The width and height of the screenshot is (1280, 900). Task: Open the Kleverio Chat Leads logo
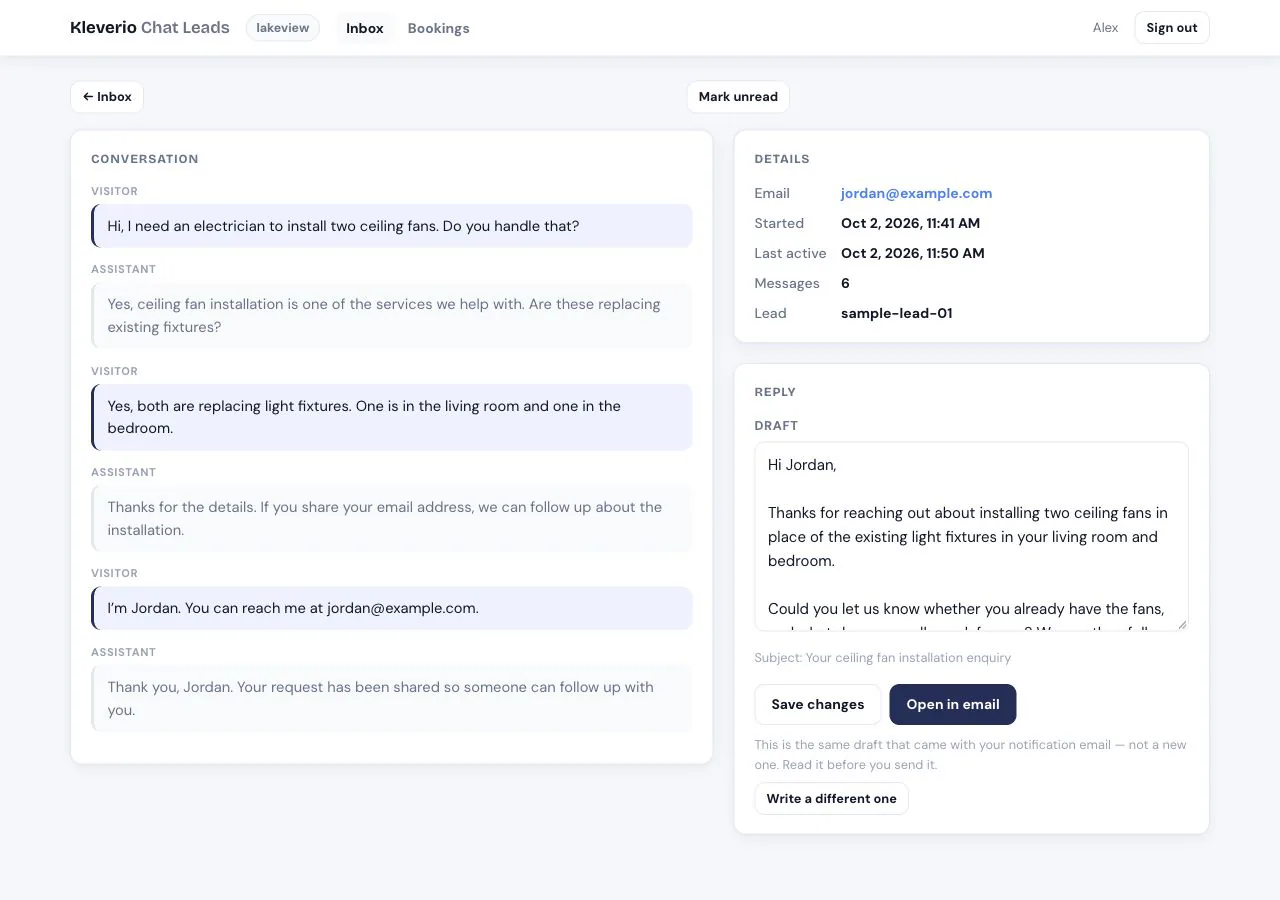[x=150, y=28]
